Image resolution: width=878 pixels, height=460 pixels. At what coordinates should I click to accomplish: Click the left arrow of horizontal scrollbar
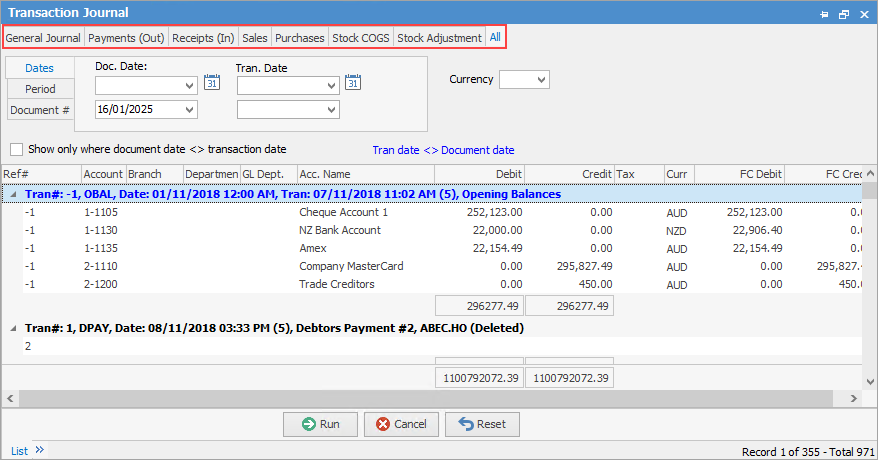point(9,398)
